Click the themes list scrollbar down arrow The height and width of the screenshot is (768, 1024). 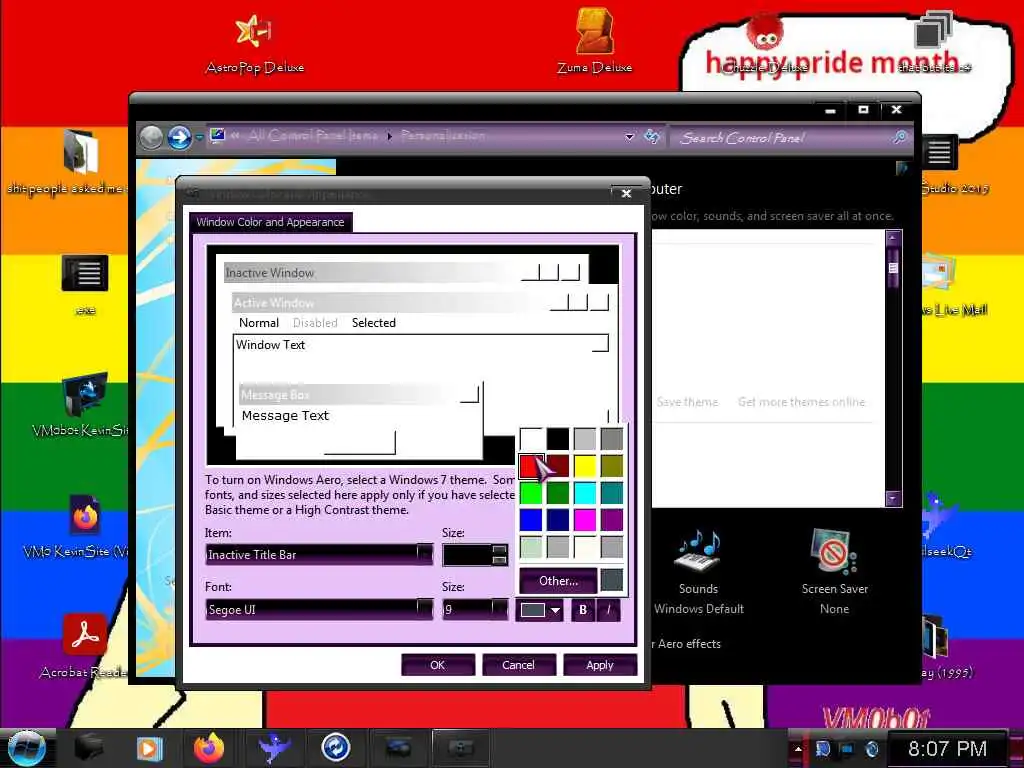(x=893, y=498)
